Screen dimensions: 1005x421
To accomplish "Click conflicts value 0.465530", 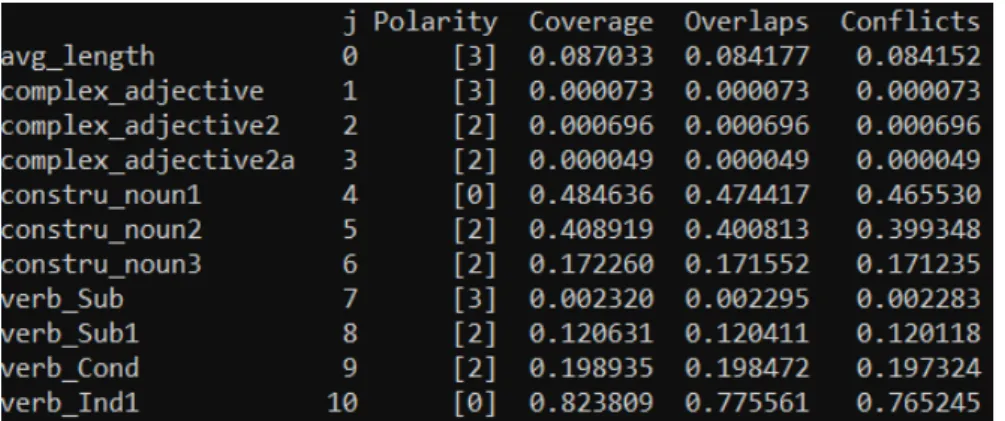I will 918,195.
